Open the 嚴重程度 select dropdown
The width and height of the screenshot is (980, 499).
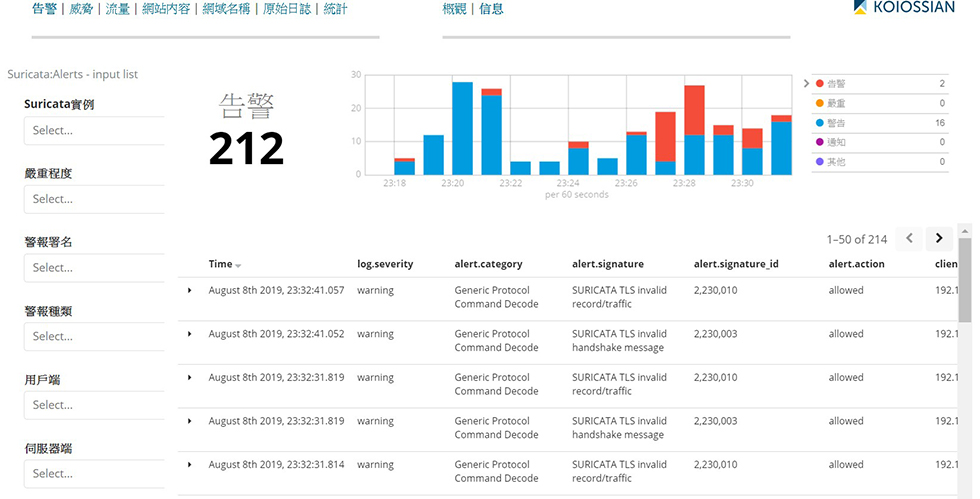pos(94,199)
